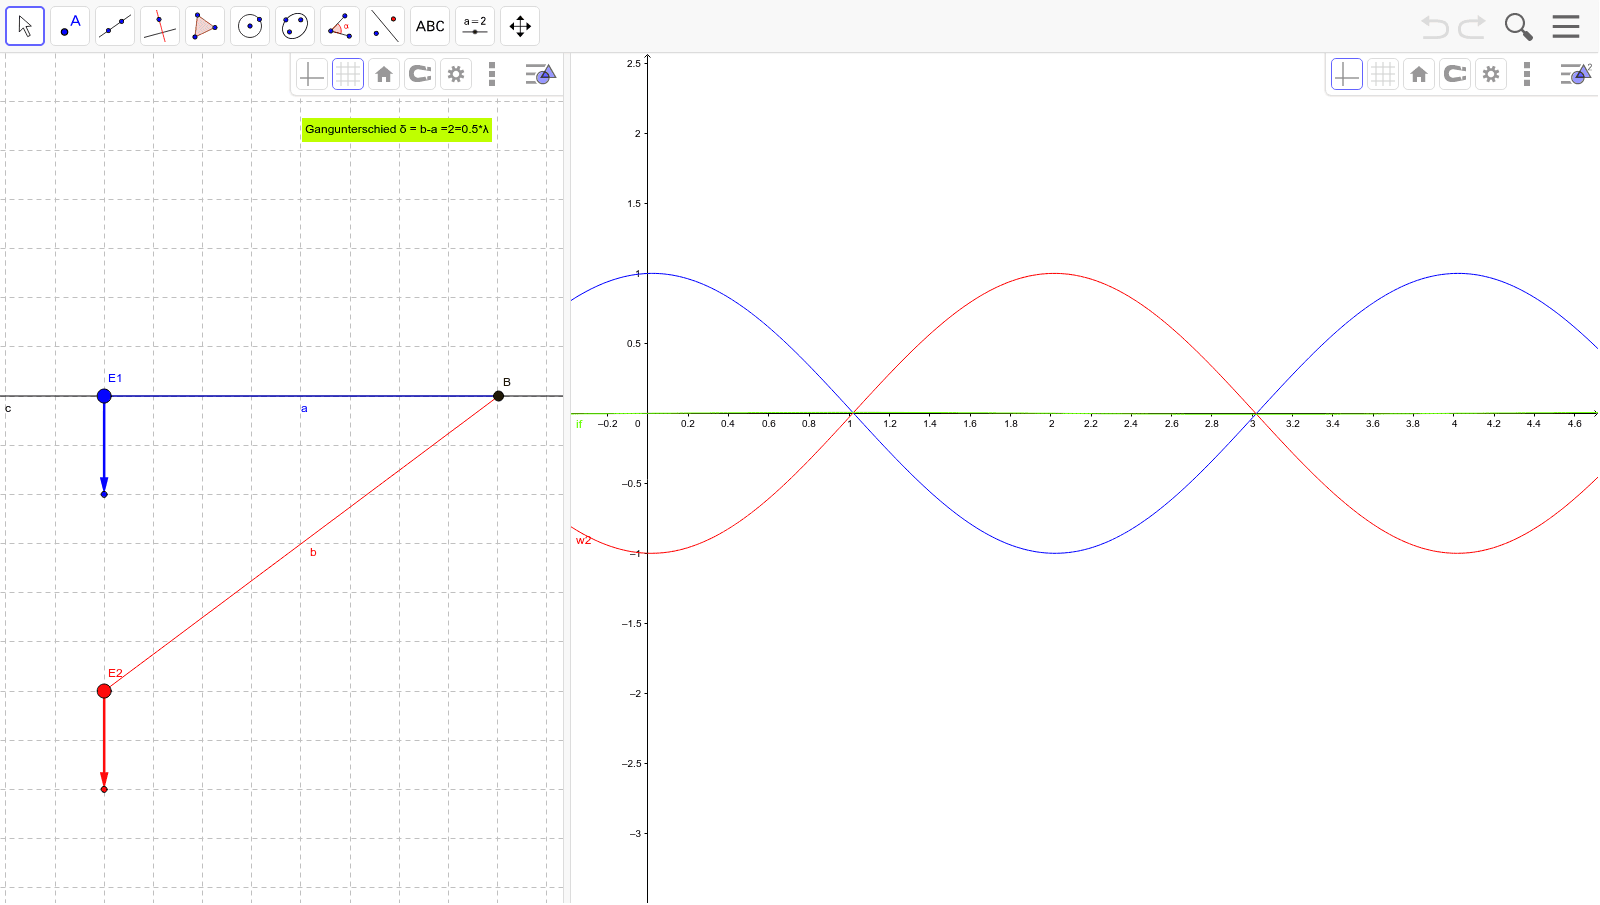Open the main hamburger menu

pyautogui.click(x=1566, y=26)
